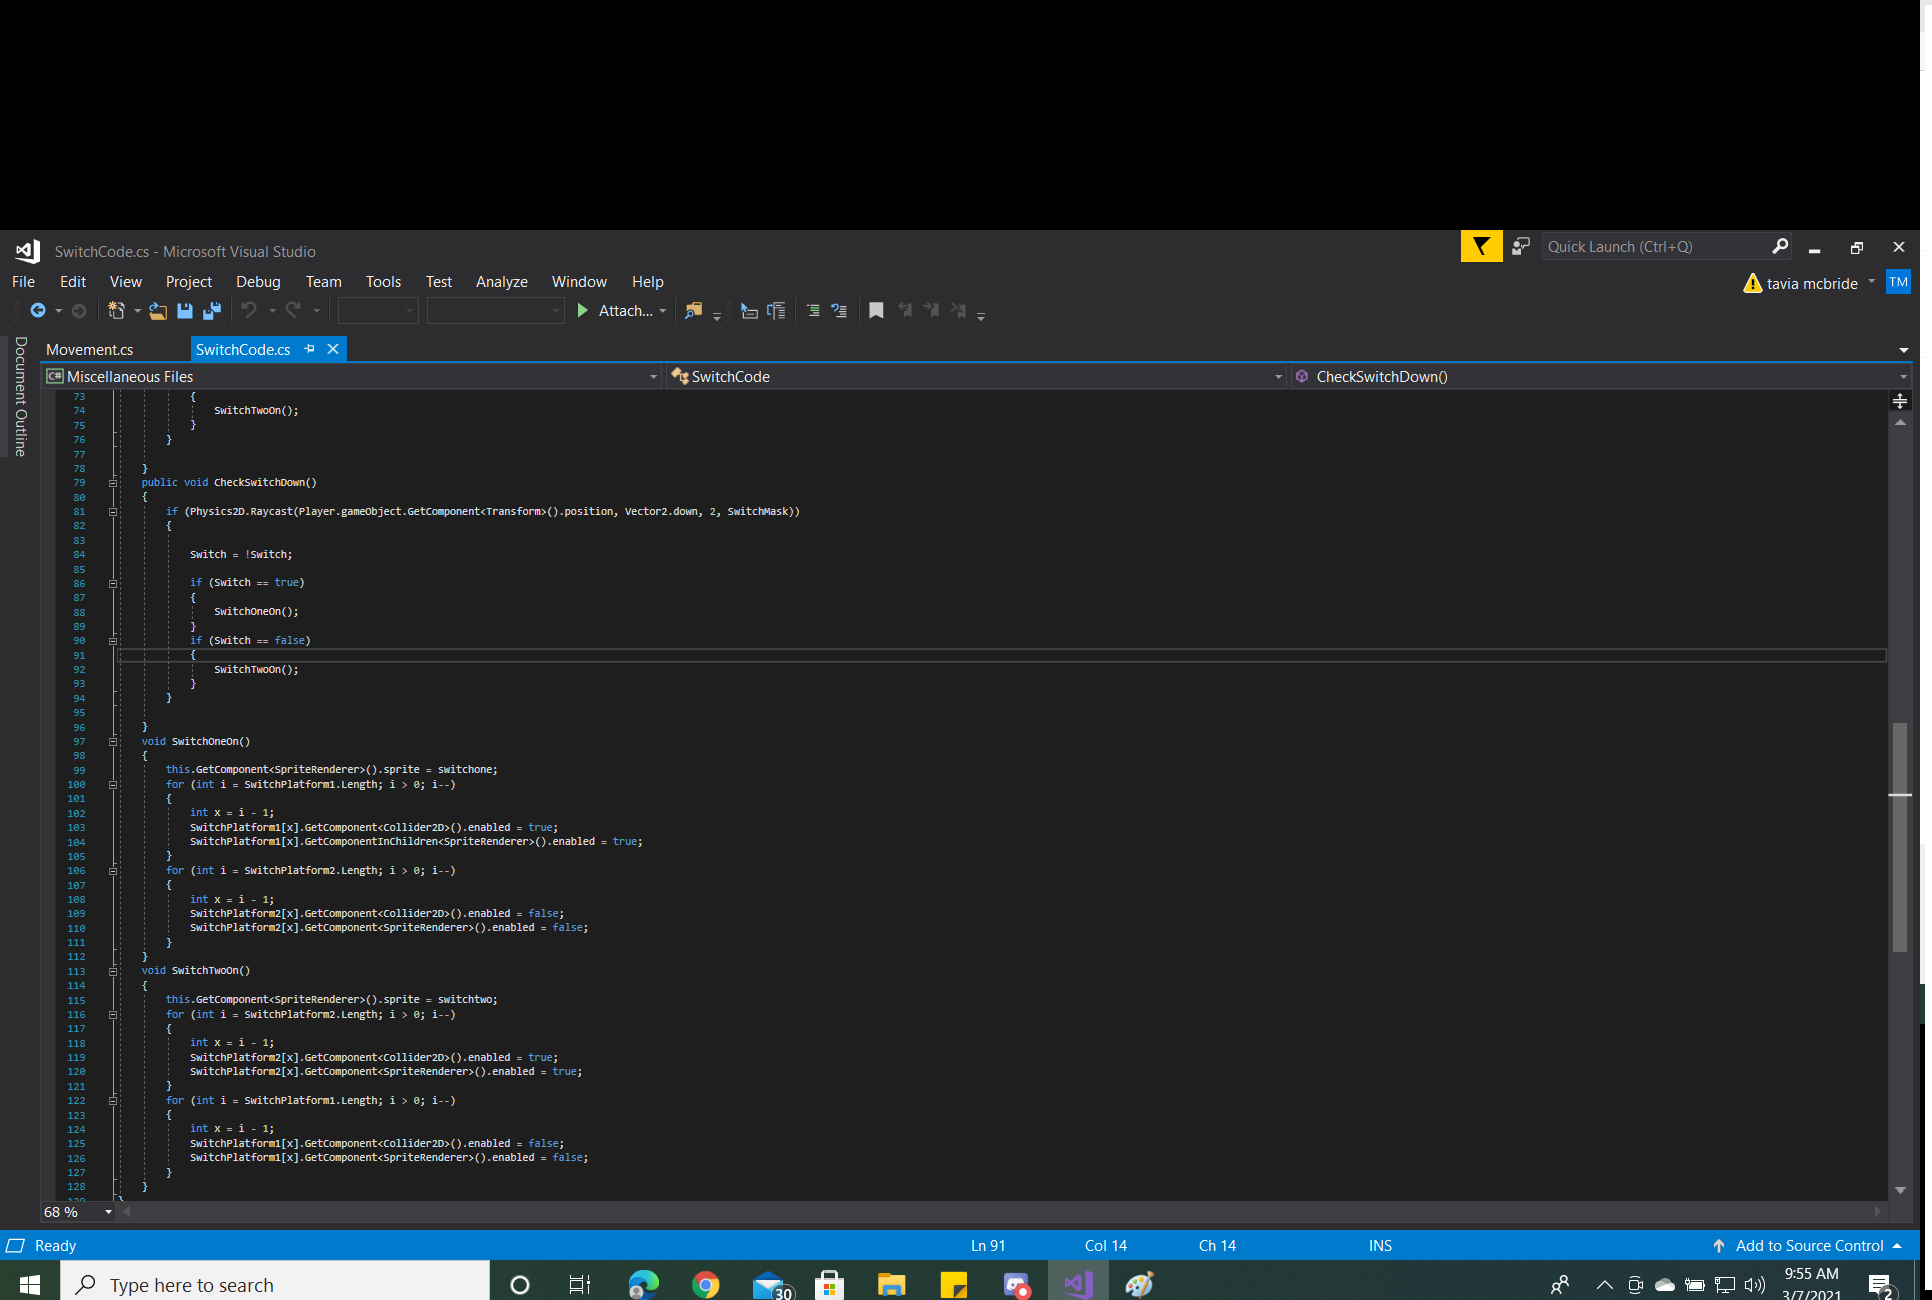
Task: Open the 68 % zoom level dropdown
Action: [x=108, y=1212]
